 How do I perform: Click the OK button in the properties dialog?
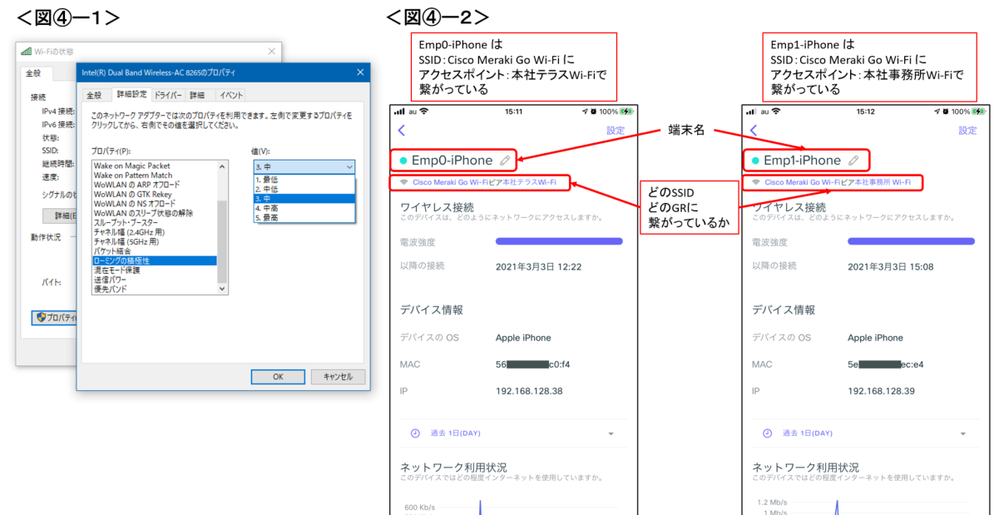coord(277,377)
